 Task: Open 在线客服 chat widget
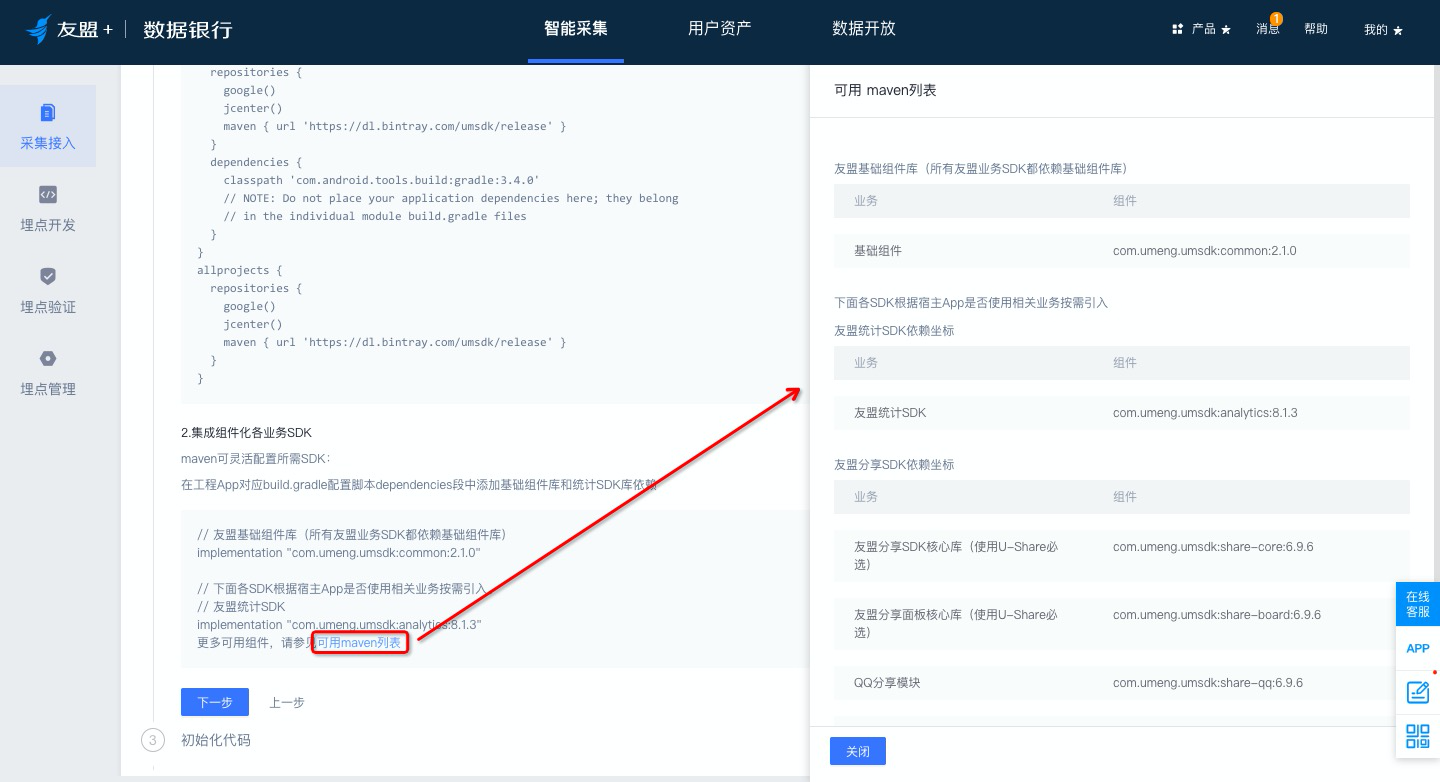(x=1418, y=604)
